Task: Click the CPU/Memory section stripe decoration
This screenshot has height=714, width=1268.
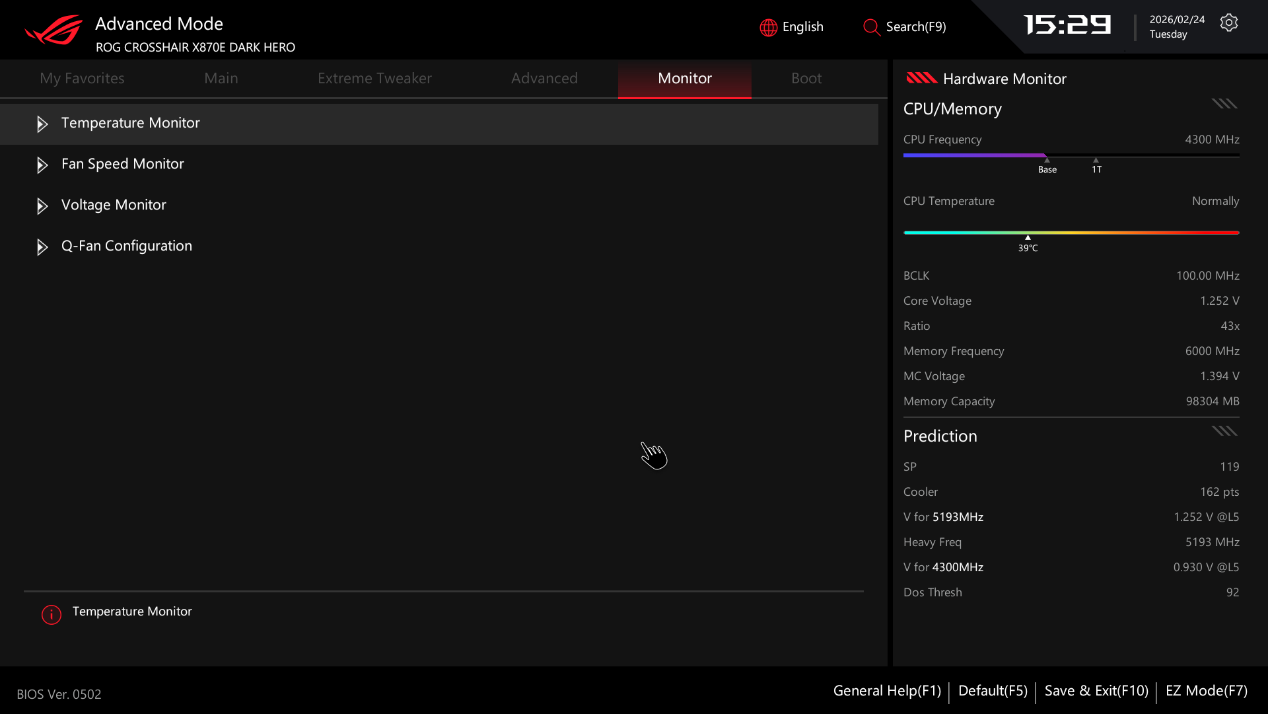Action: (1224, 103)
